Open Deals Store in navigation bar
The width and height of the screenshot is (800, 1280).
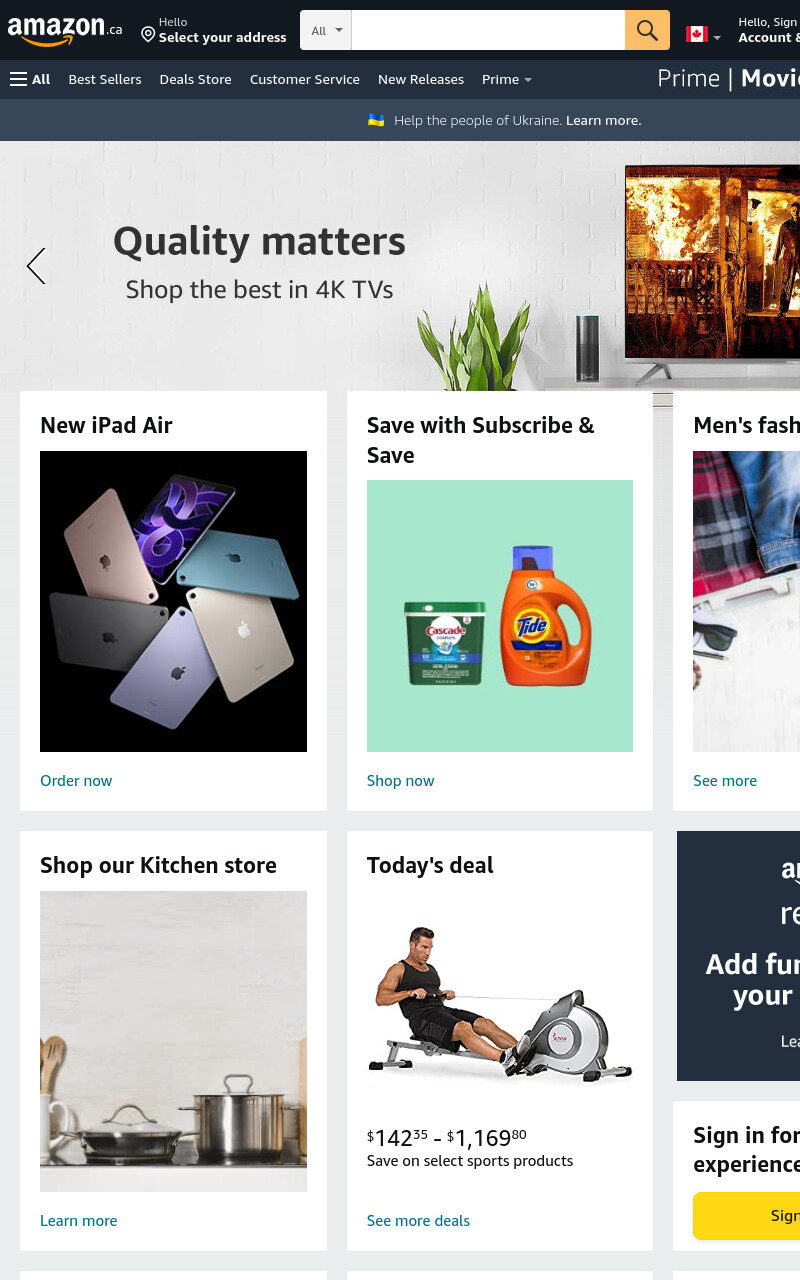[195, 79]
